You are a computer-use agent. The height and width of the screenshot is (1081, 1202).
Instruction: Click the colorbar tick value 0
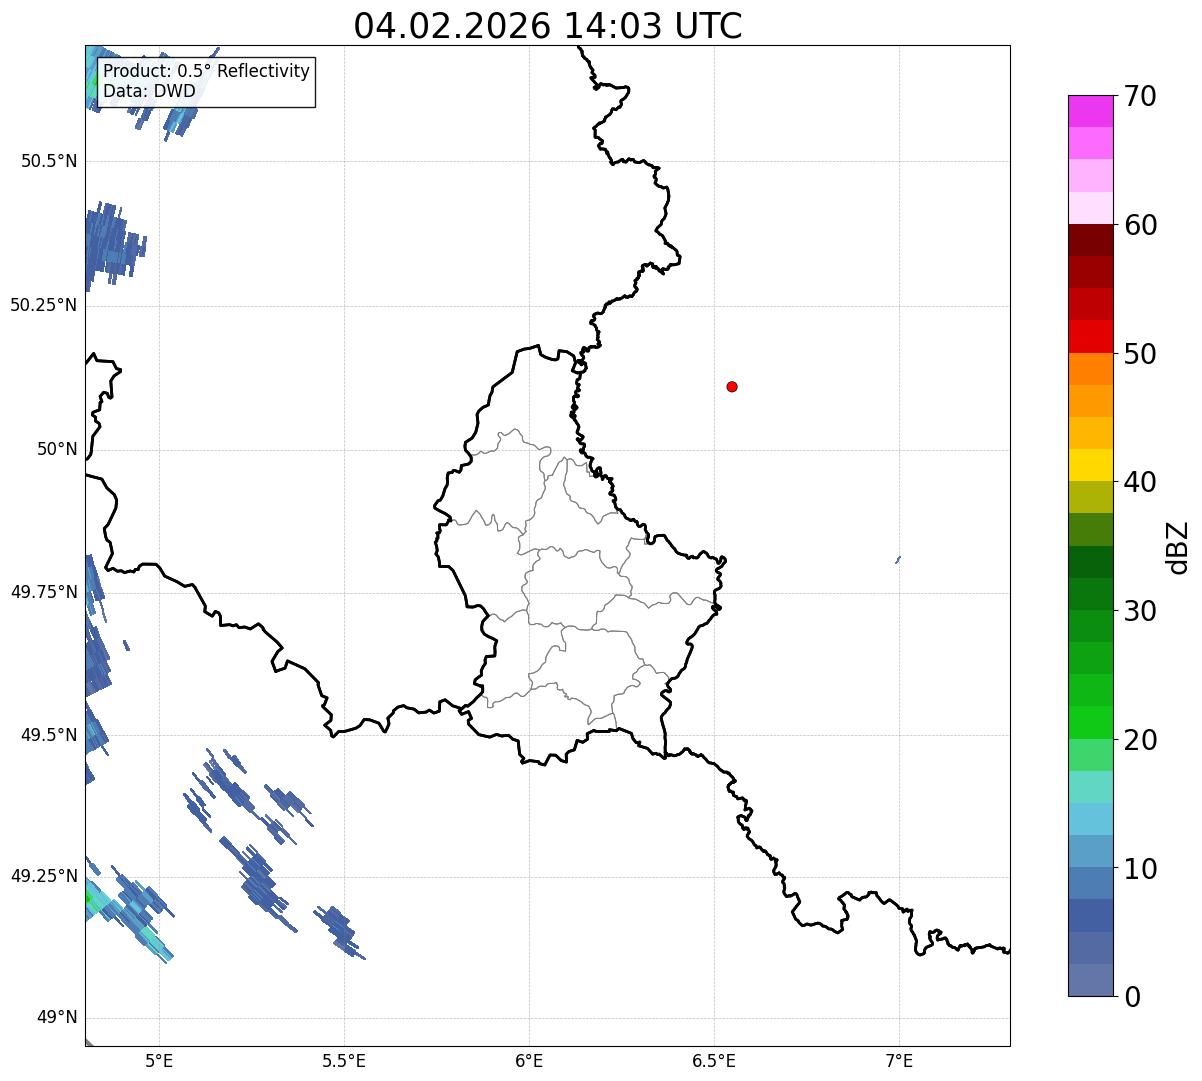(1132, 997)
